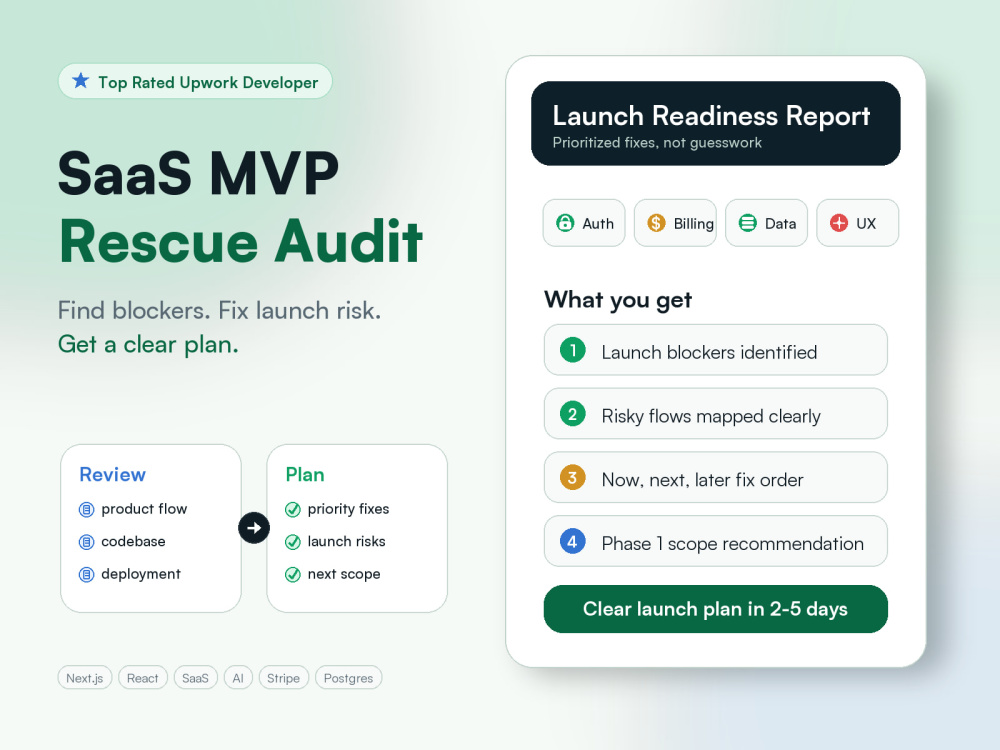Viewport: 1000px width, 750px height.
Task: Click the Launch Readiness Report header title
Action: coord(711,116)
